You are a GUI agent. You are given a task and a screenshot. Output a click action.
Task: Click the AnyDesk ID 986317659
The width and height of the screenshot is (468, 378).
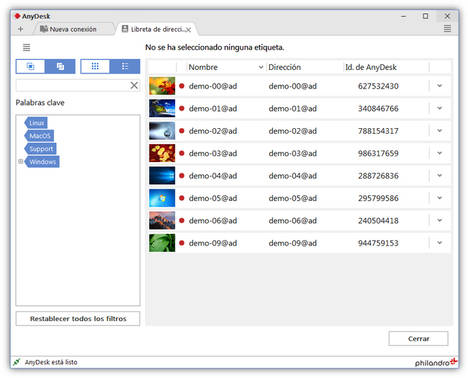click(378, 153)
